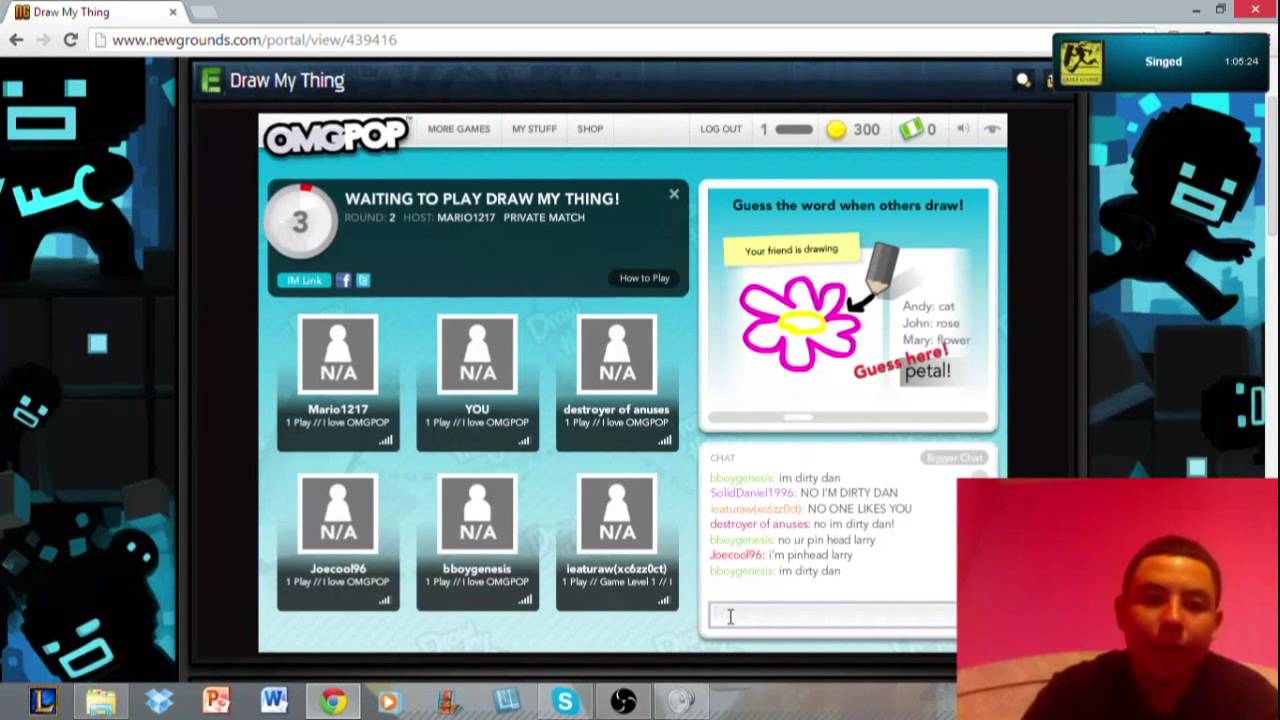Select Mario1217 player avatar

338,354
